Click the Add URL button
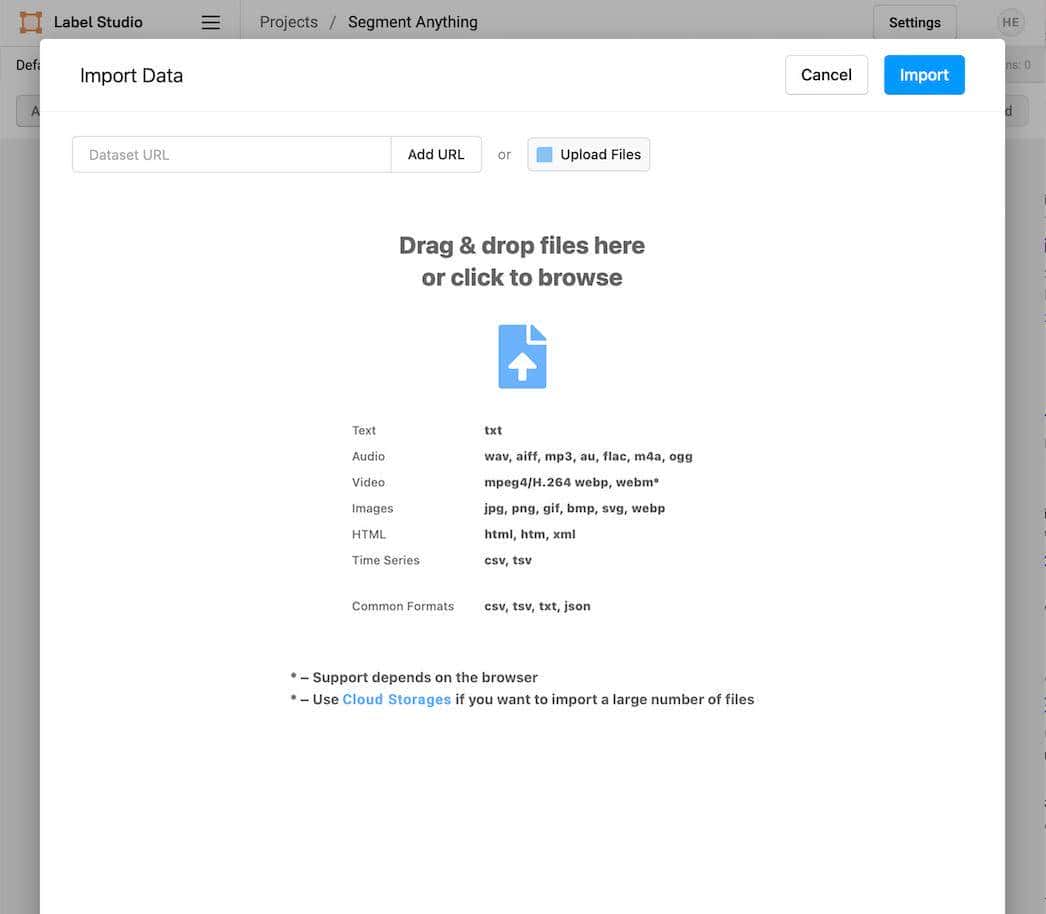Viewport: 1046px width, 914px height. (x=436, y=155)
